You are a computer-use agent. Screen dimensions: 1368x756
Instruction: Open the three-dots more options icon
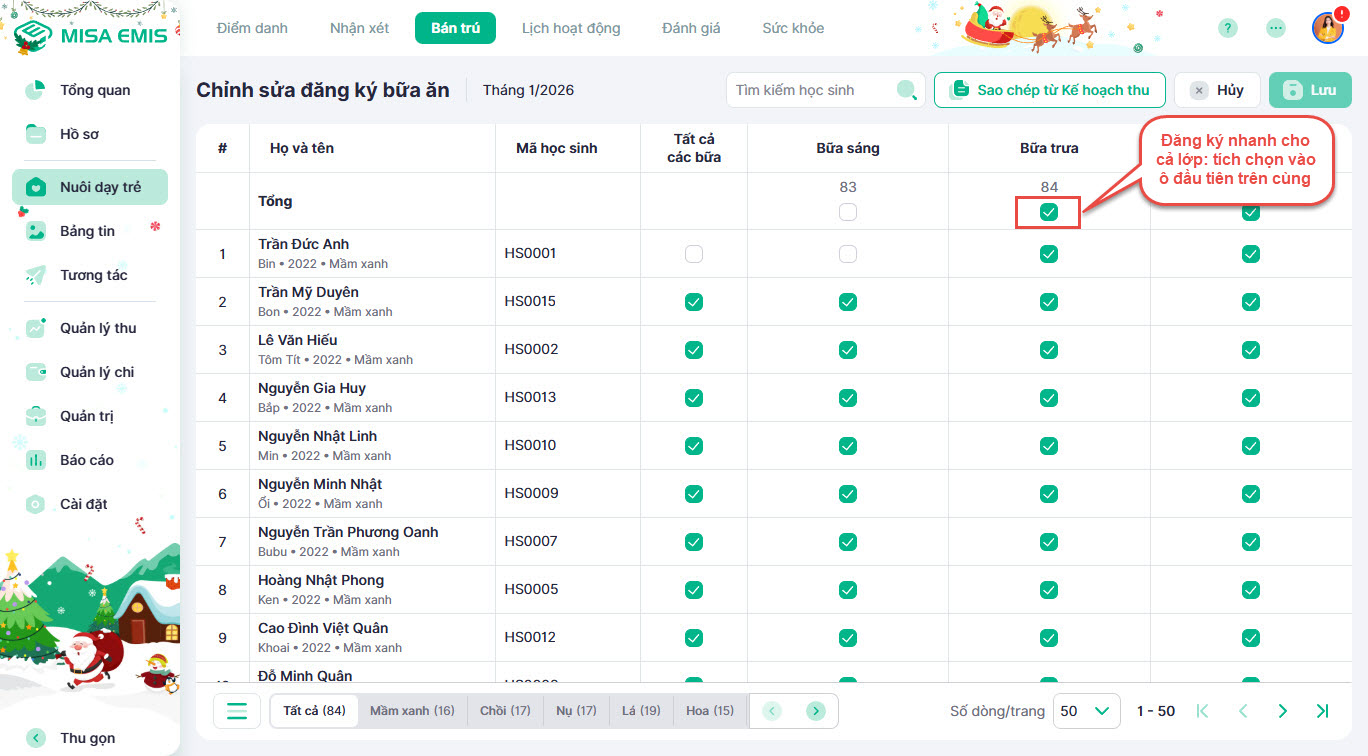click(x=1275, y=28)
